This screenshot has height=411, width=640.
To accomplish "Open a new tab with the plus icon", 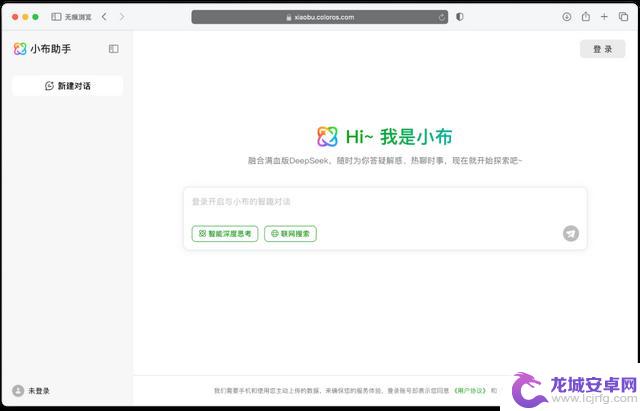I will pyautogui.click(x=604, y=17).
